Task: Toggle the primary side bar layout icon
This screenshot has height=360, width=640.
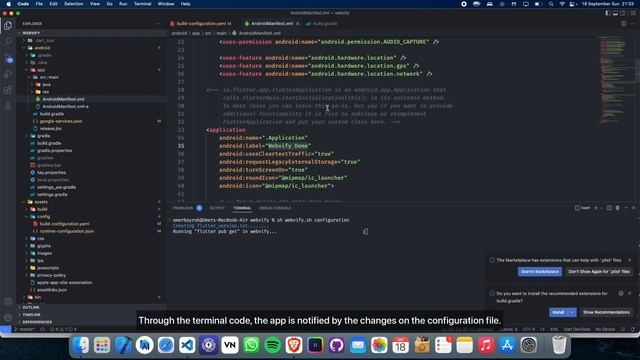Action: 608,13
